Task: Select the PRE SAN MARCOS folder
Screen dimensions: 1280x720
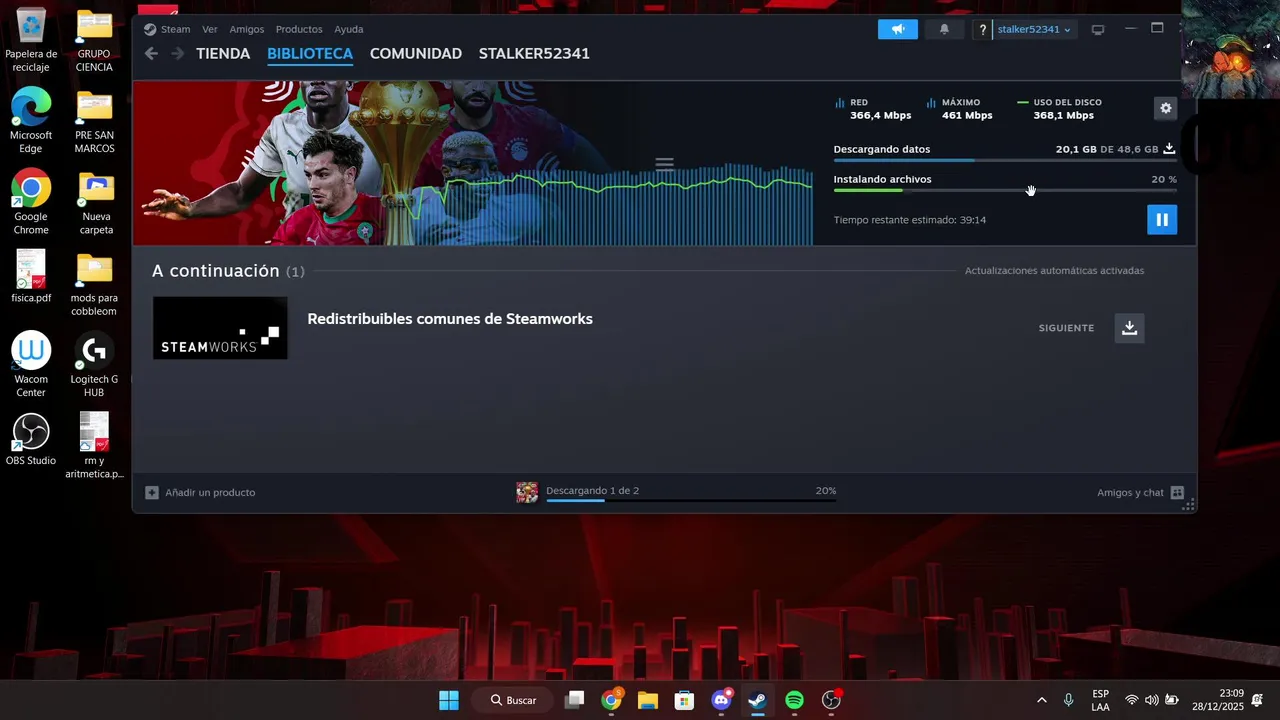Action: pos(94,121)
